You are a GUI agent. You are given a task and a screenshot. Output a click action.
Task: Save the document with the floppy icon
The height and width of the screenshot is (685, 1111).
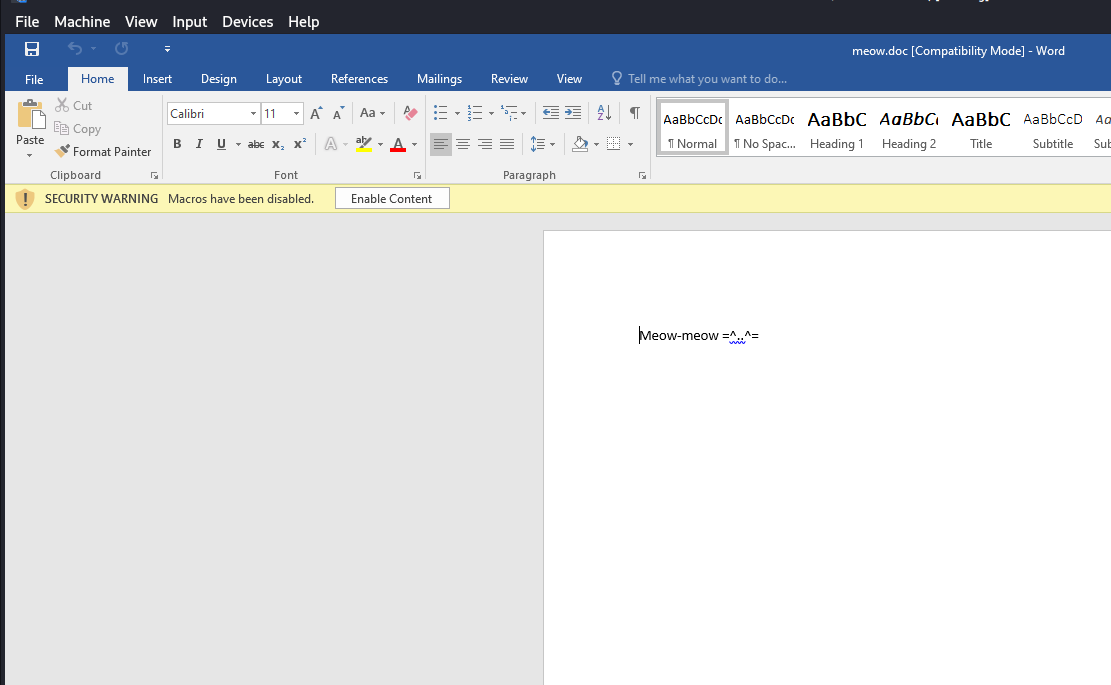32,49
